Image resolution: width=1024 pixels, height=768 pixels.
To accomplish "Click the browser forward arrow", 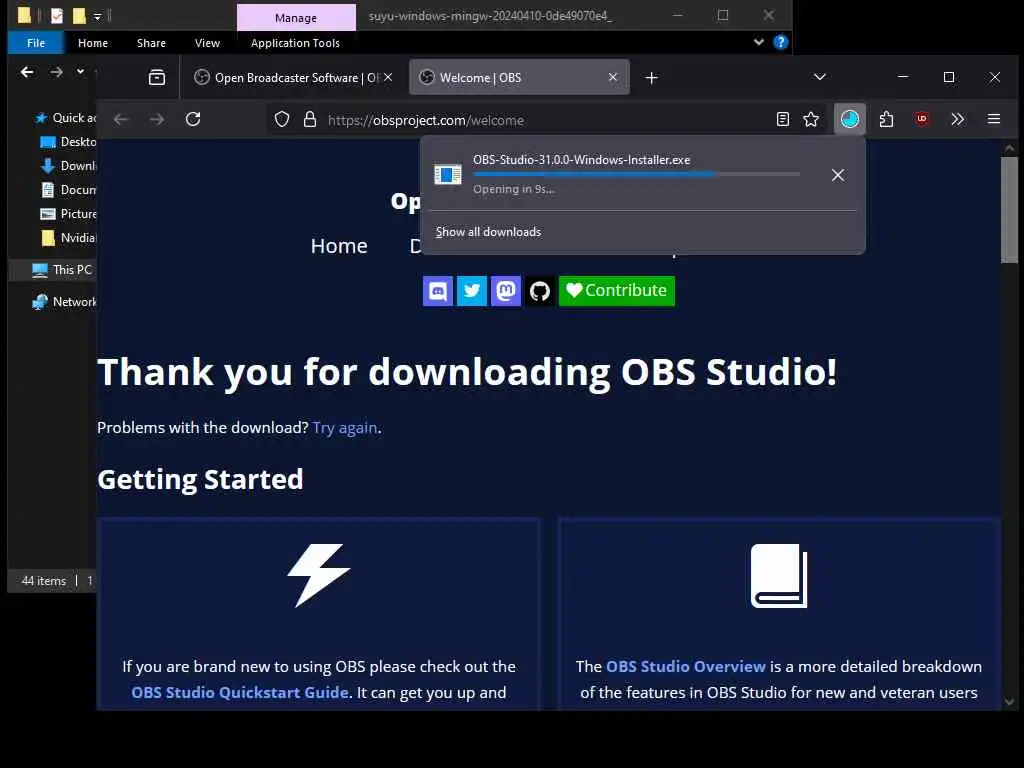I will (157, 119).
